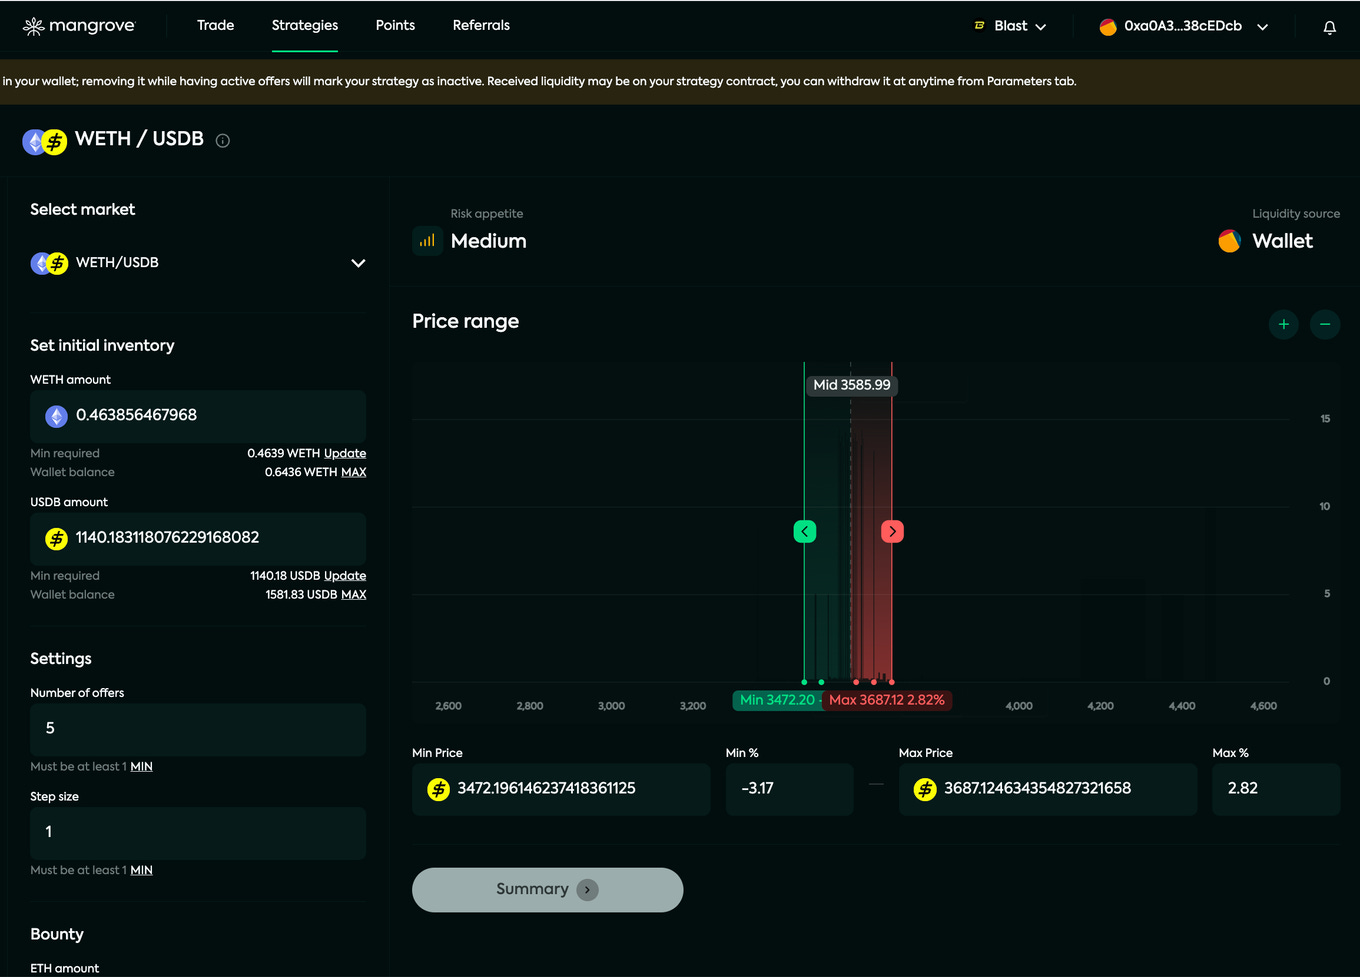This screenshot has height=977, width=1360.
Task: Open the Mangrove logo home link
Action: [x=79, y=26]
